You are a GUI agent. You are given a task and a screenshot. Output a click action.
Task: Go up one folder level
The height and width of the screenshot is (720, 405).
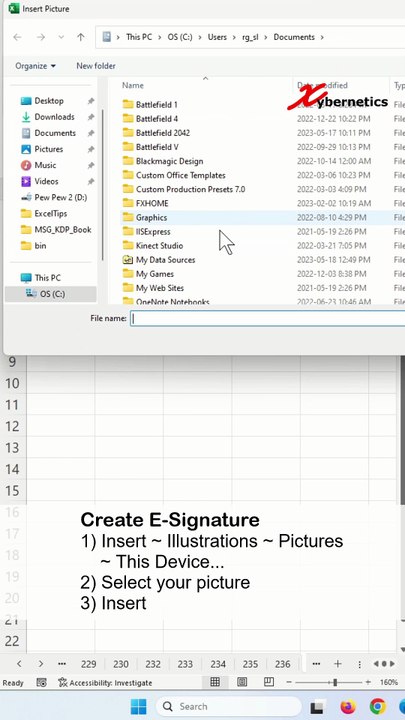pos(81,37)
